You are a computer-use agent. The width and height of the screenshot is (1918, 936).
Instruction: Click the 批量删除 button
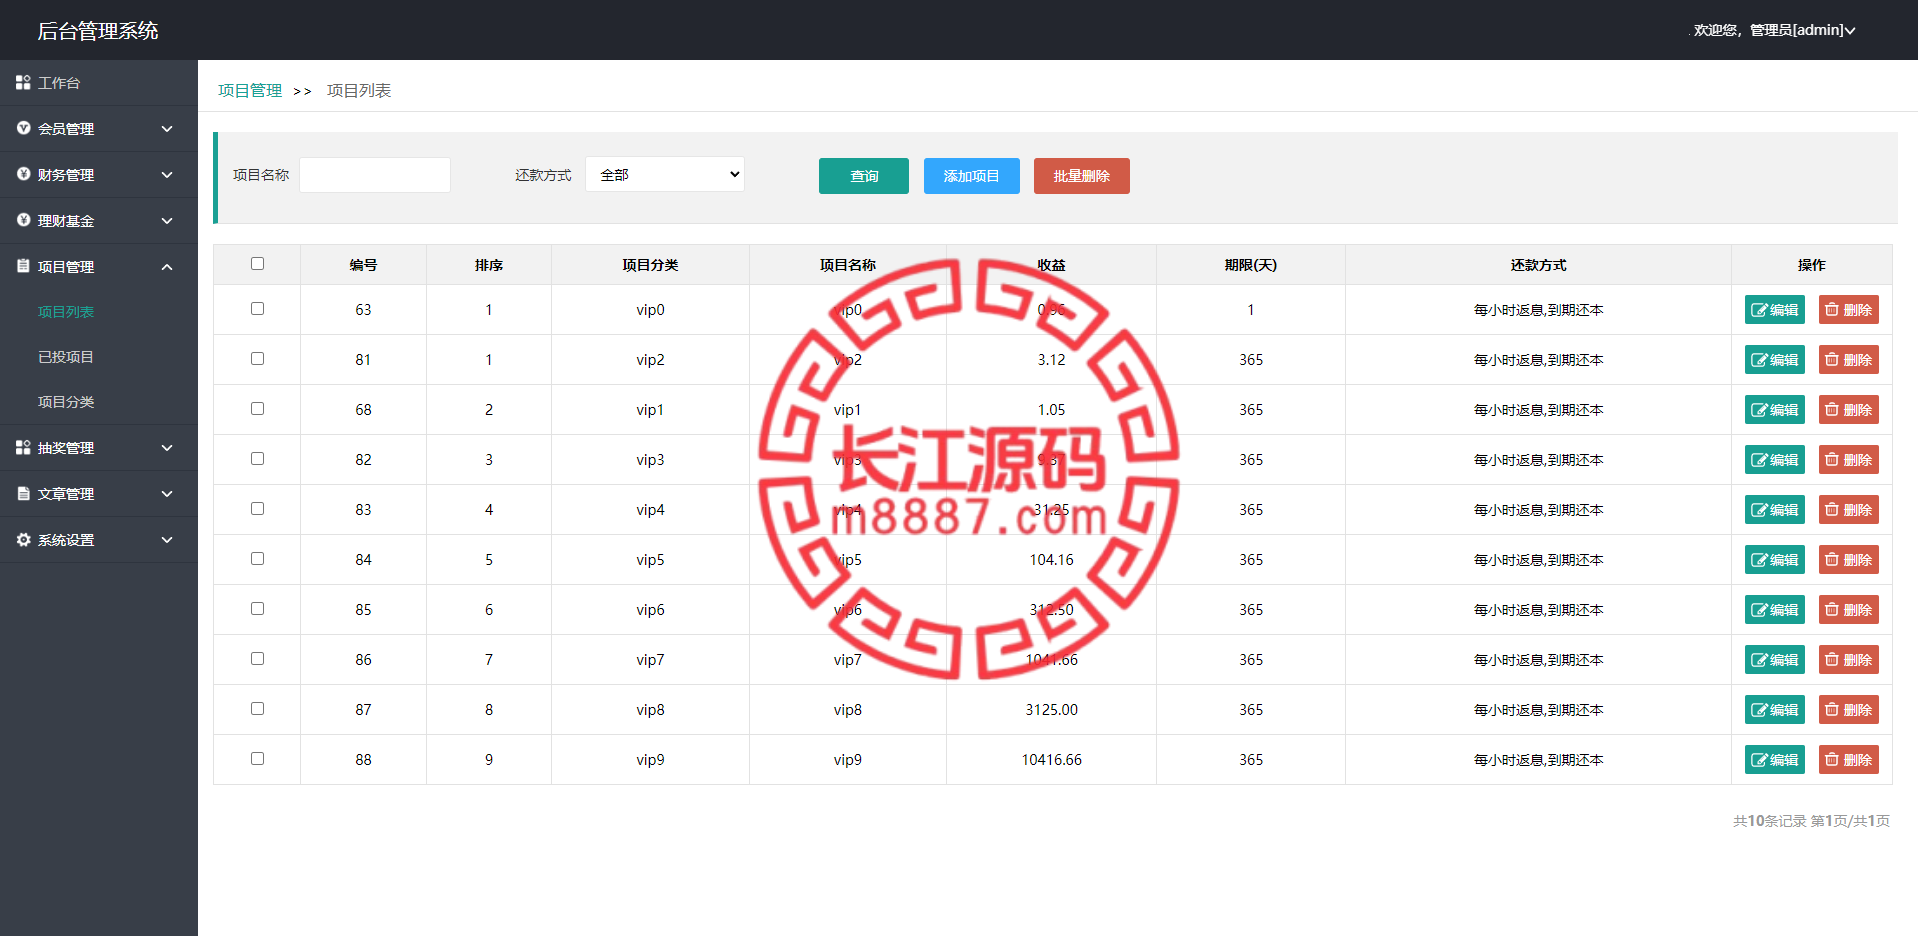pyautogui.click(x=1082, y=176)
